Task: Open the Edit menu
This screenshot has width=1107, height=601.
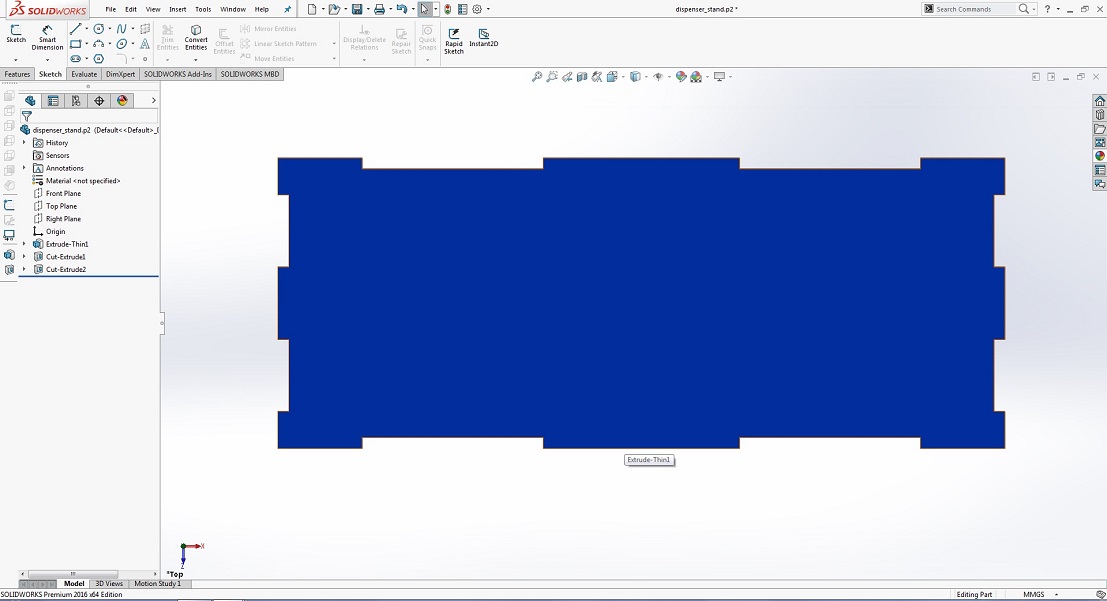Action: (131, 9)
